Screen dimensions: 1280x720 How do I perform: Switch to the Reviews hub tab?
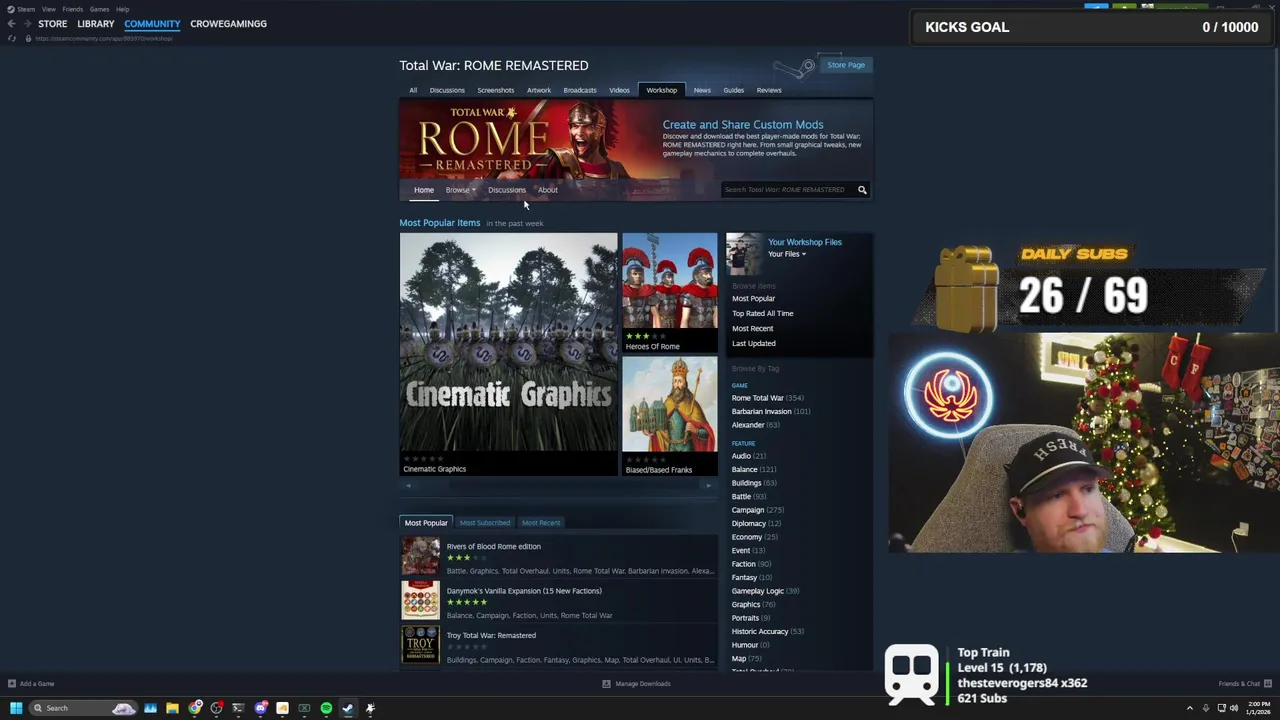click(769, 90)
